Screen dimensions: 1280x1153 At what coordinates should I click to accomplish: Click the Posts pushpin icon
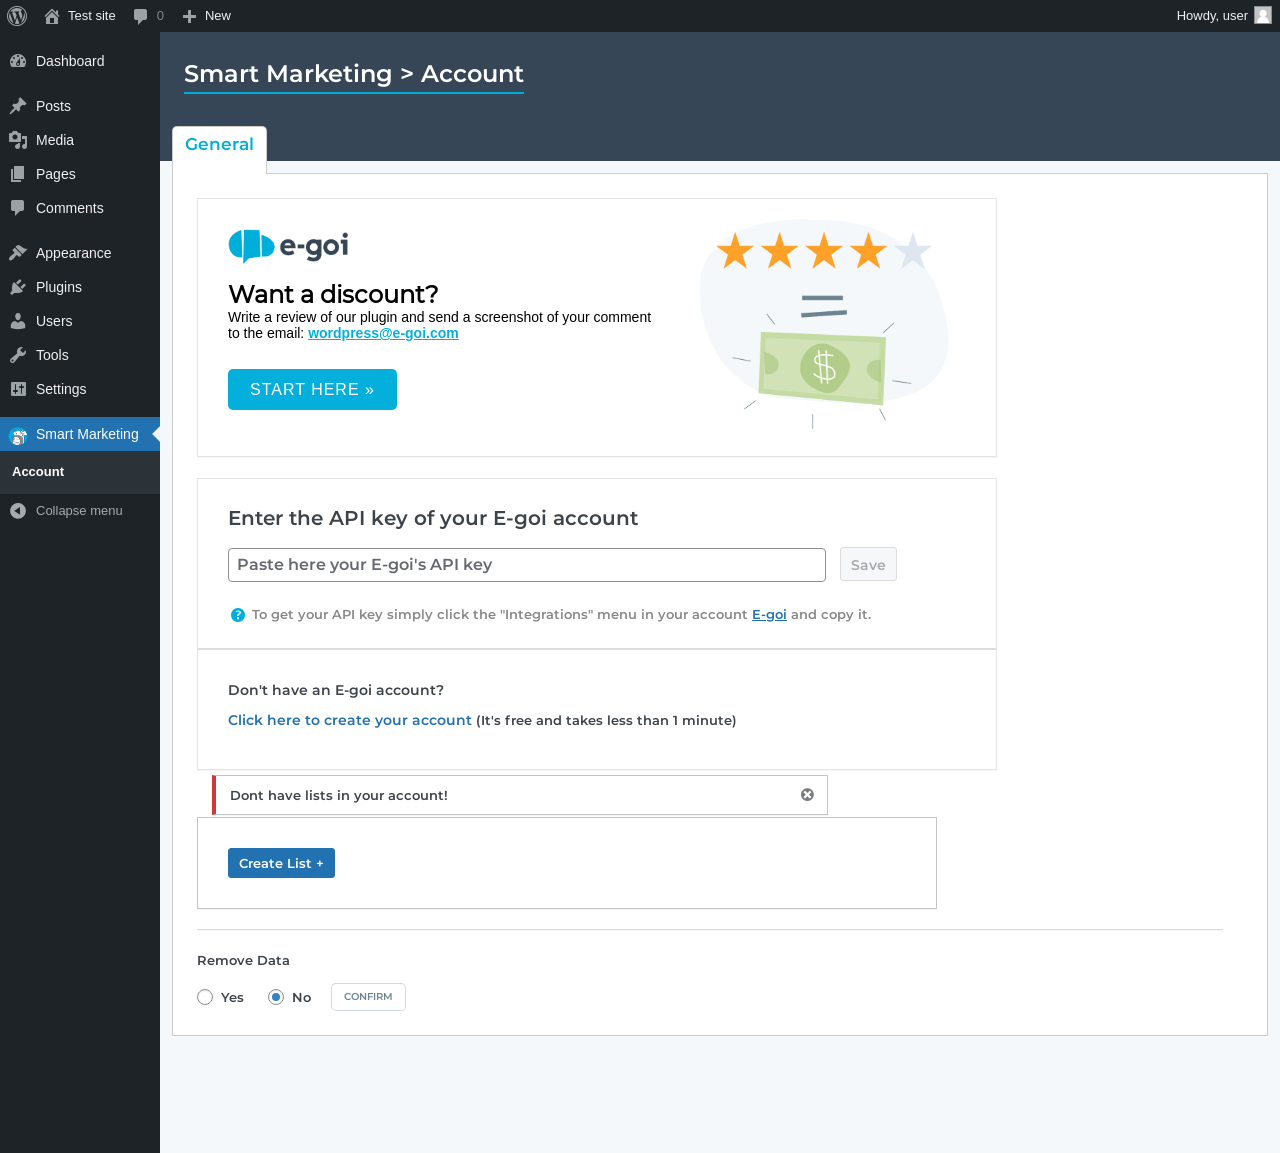18,106
